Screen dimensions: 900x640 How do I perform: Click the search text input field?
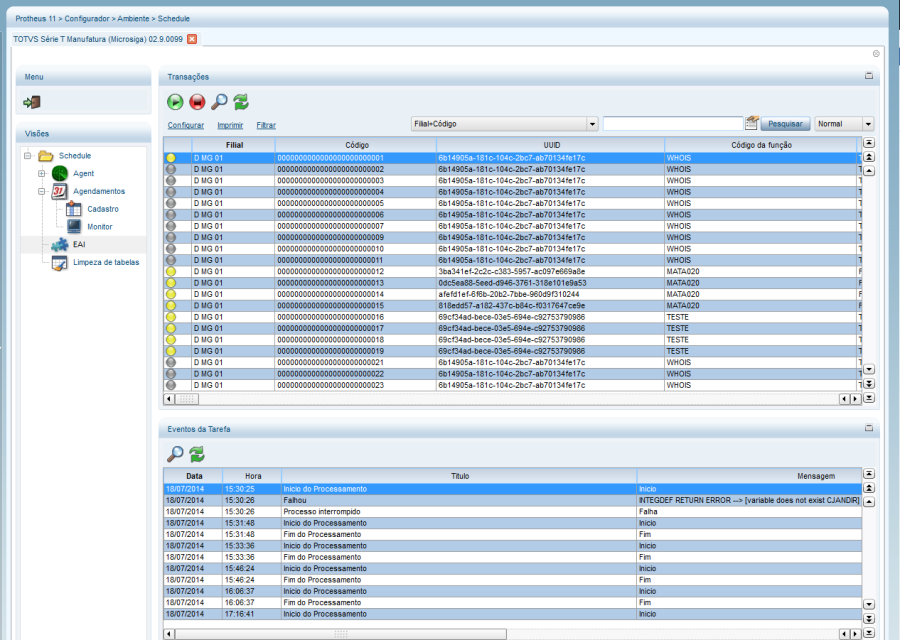pos(673,123)
